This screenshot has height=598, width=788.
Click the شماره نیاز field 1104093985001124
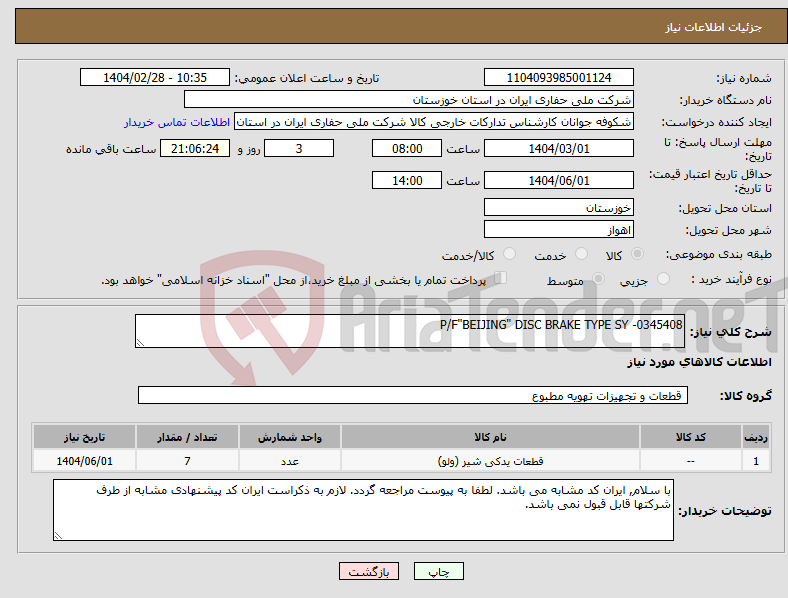(558, 78)
